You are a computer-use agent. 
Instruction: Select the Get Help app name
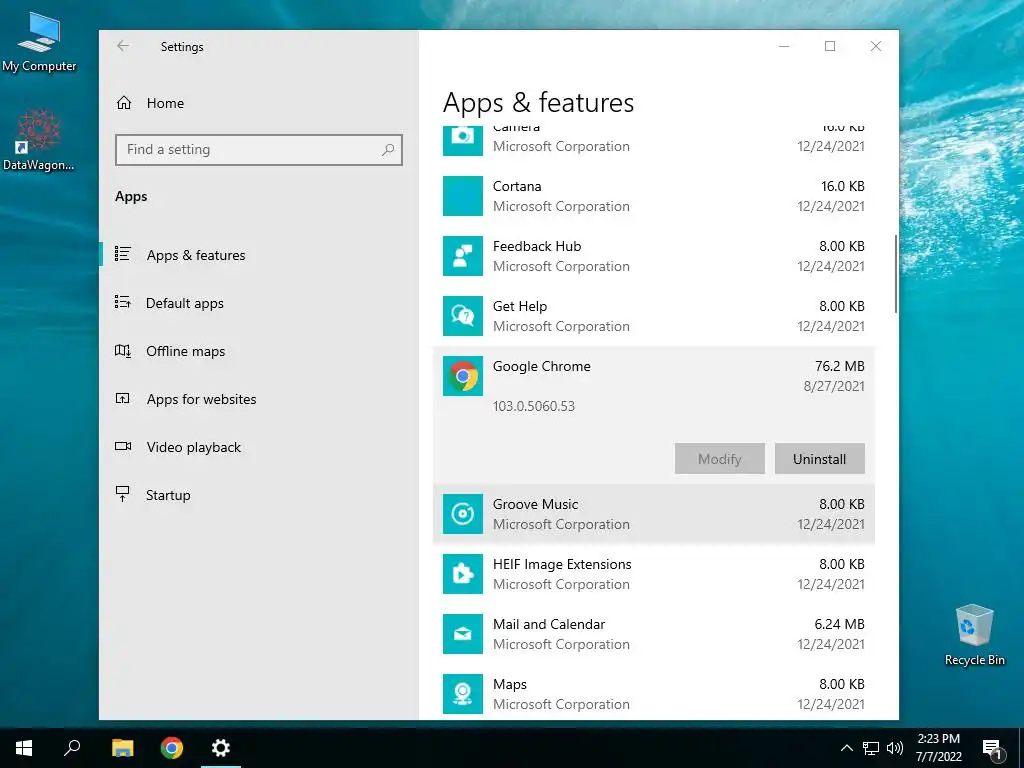point(520,306)
